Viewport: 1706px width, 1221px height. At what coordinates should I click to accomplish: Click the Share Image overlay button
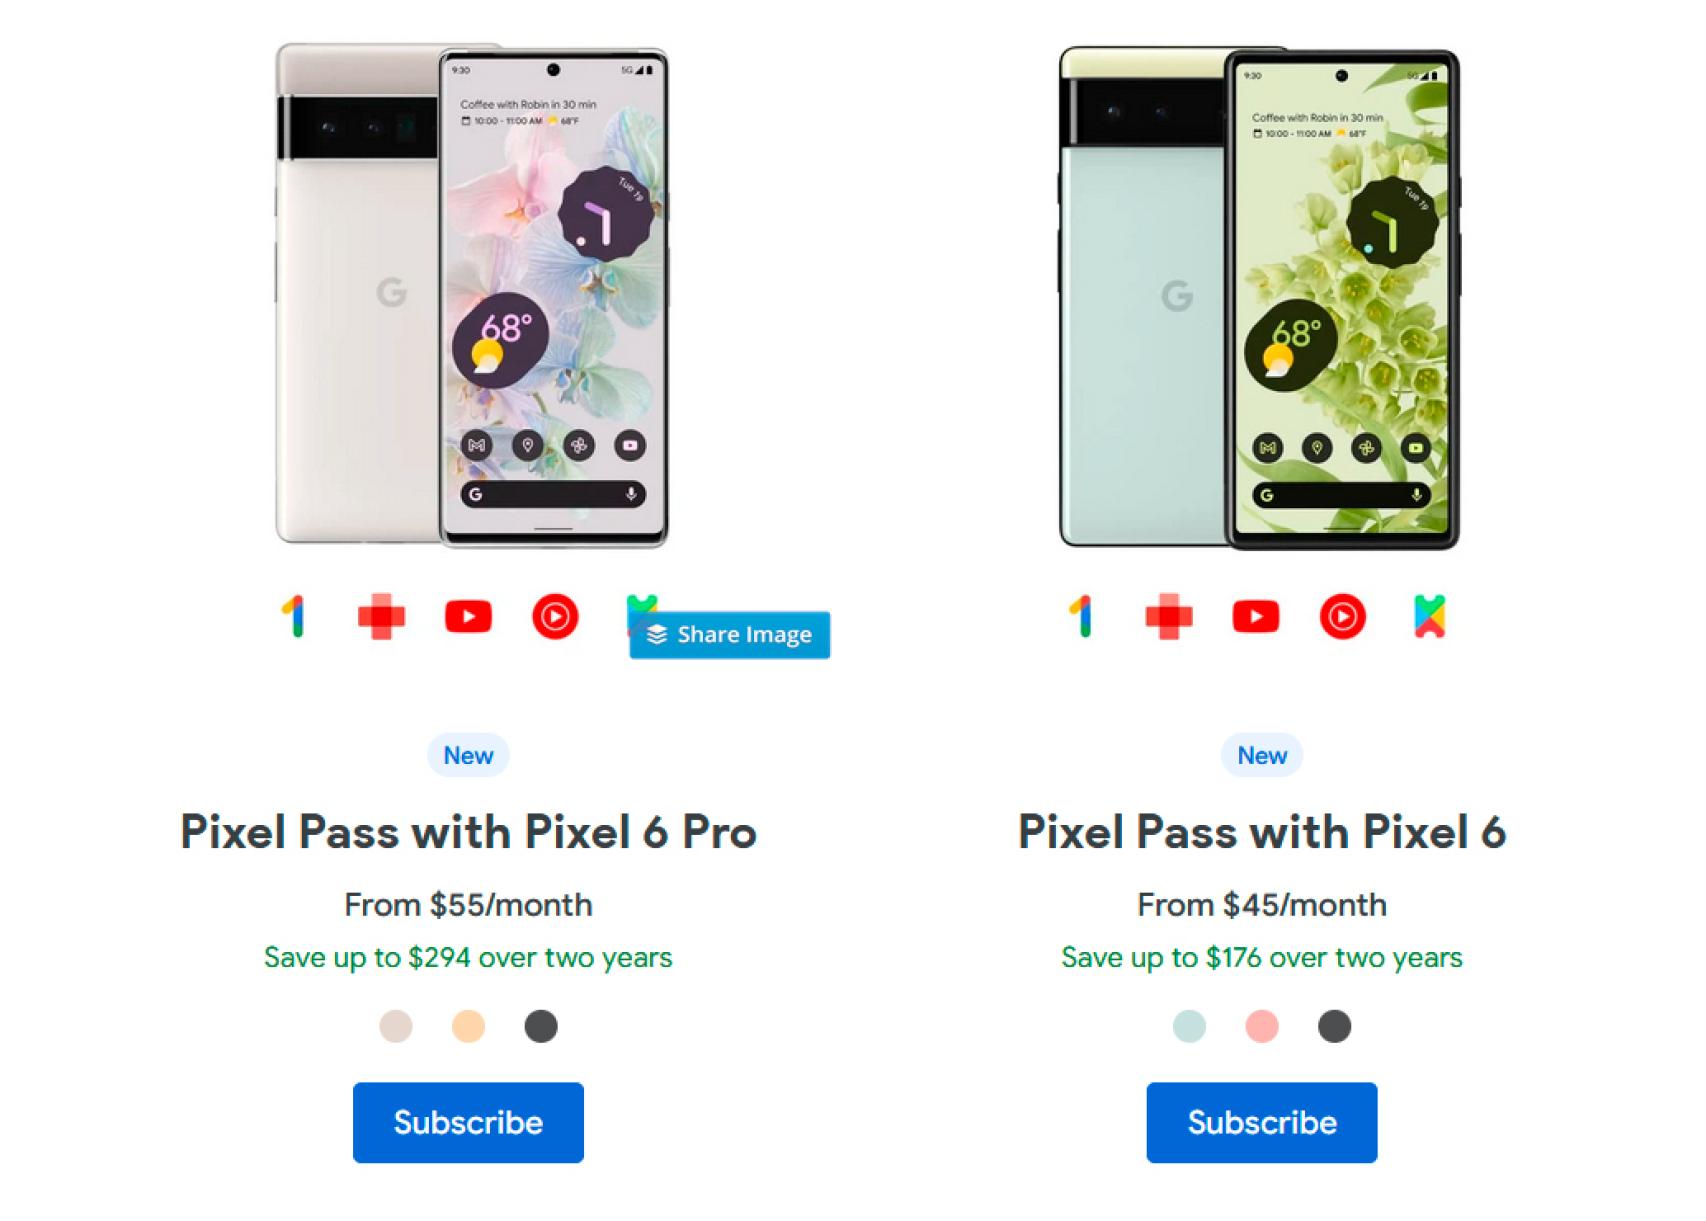tap(730, 635)
